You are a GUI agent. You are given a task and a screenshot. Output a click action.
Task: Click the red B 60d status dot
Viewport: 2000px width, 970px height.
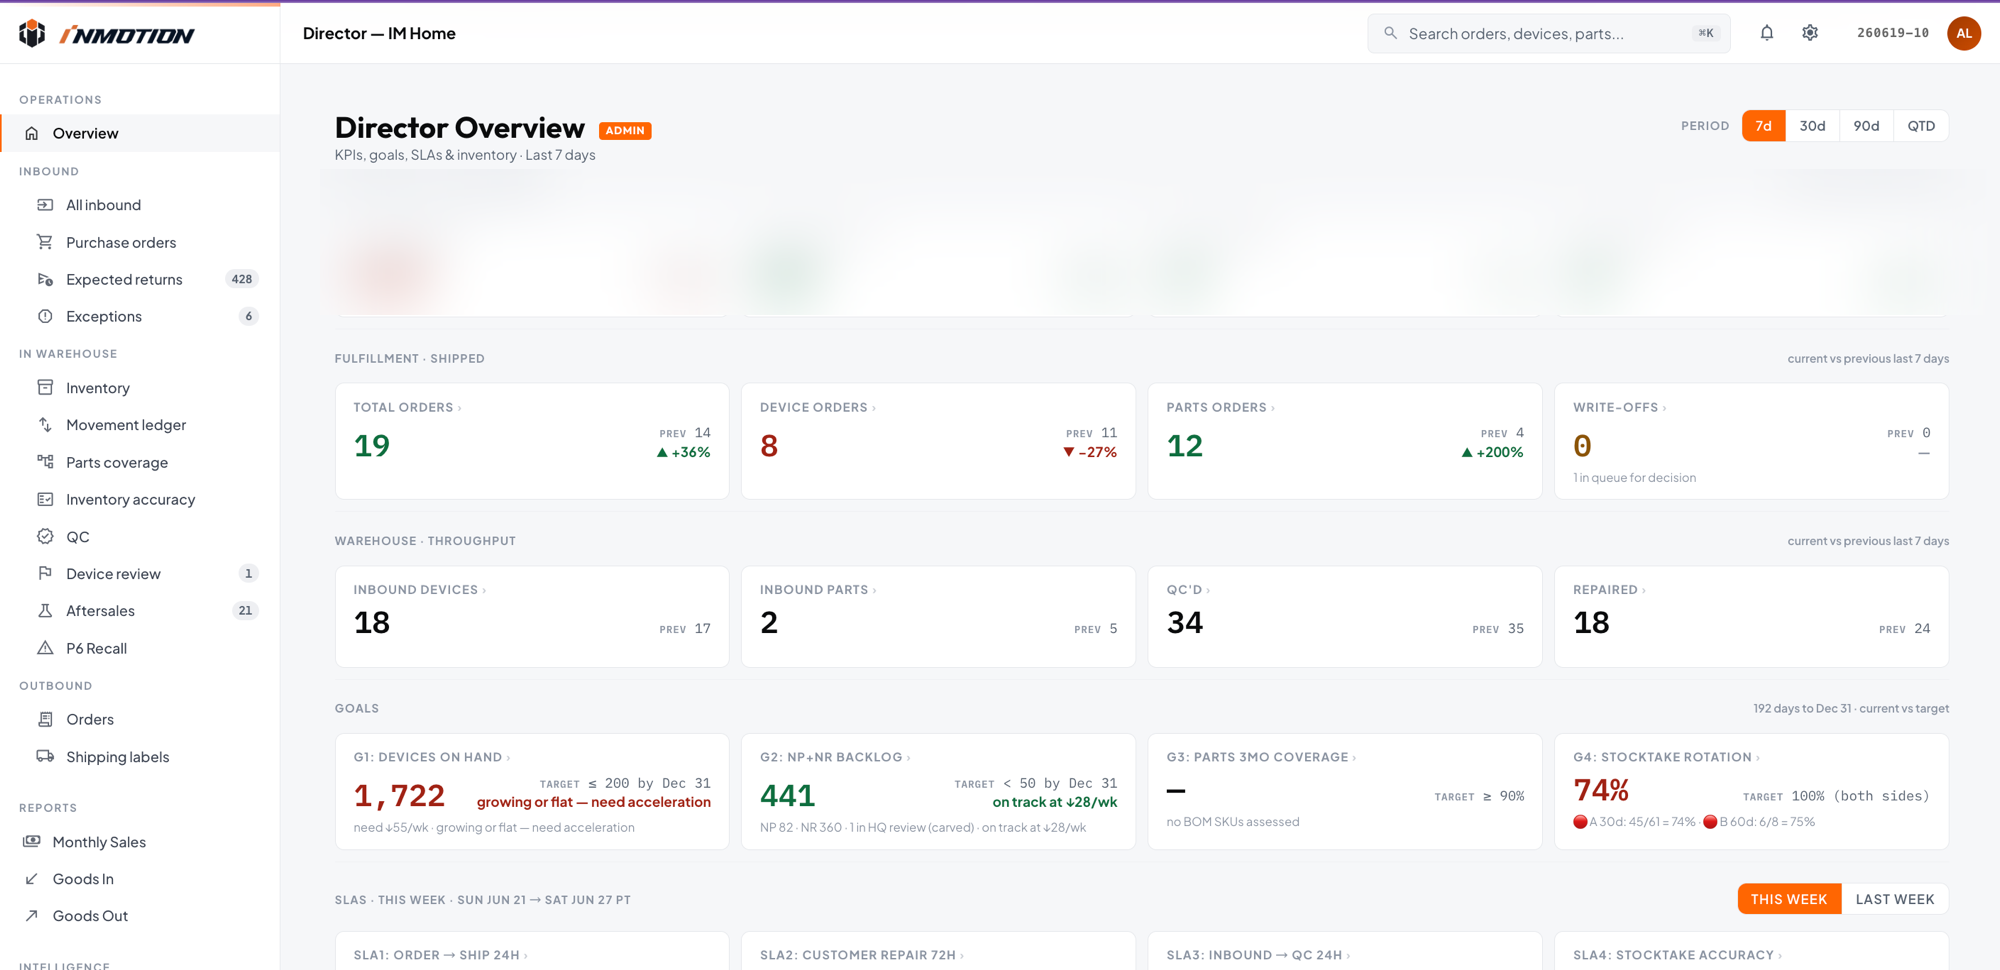coord(1710,822)
